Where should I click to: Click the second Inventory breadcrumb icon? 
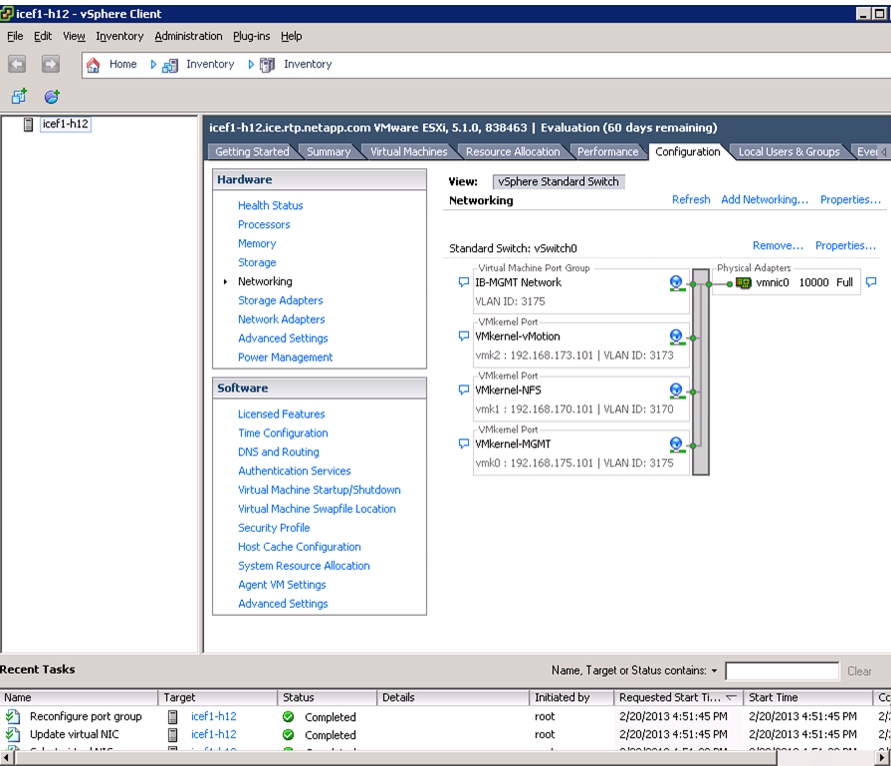[x=267, y=65]
